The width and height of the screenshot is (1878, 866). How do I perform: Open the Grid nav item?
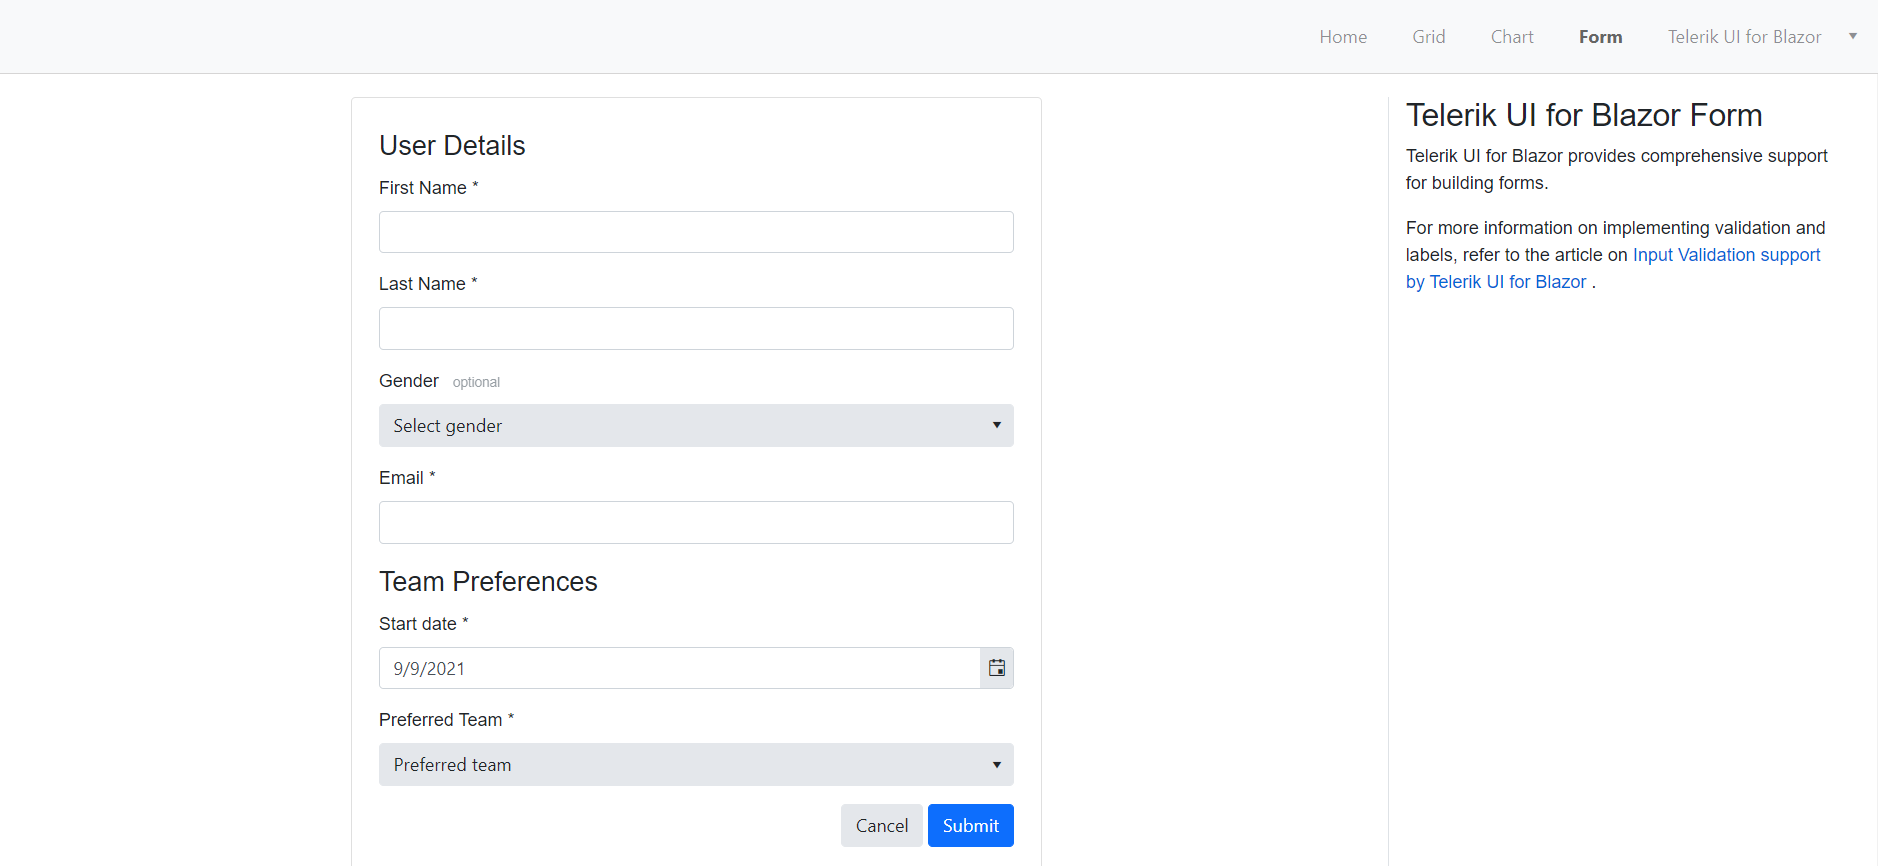[x=1429, y=37]
